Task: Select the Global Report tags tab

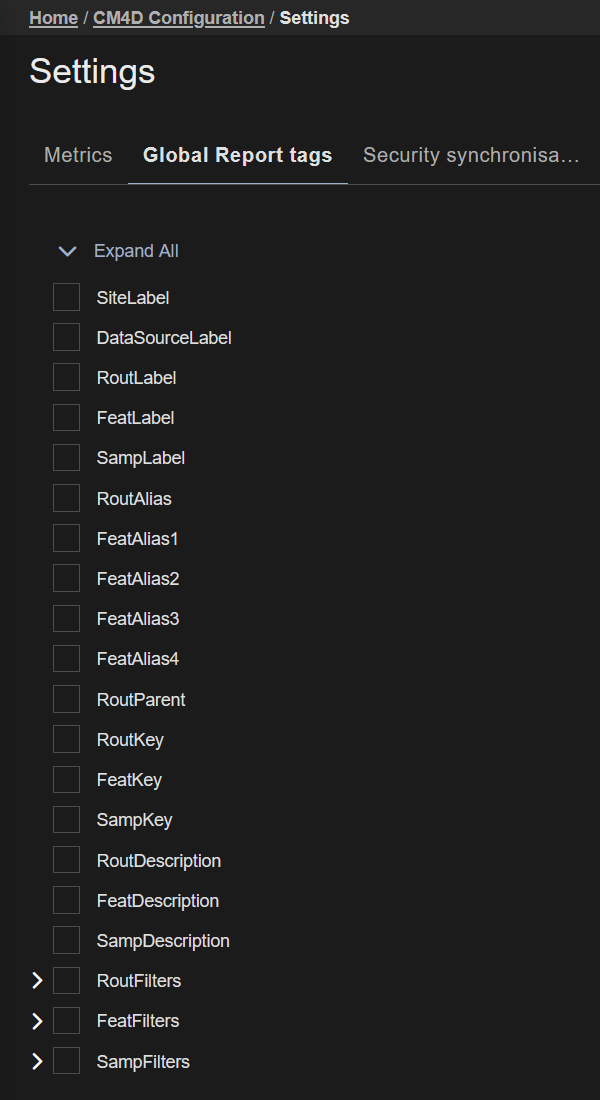Action: [x=237, y=155]
